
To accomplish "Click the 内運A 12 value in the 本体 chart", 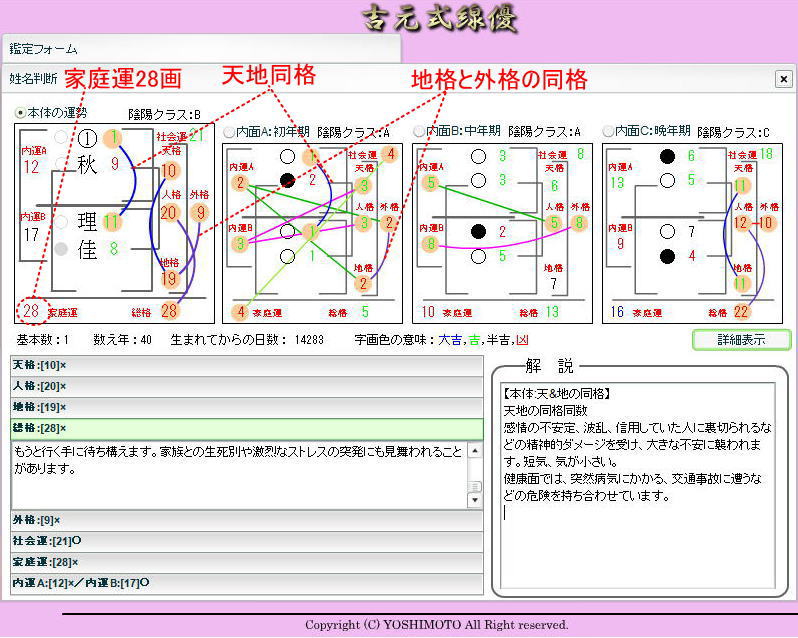I will coord(31,167).
